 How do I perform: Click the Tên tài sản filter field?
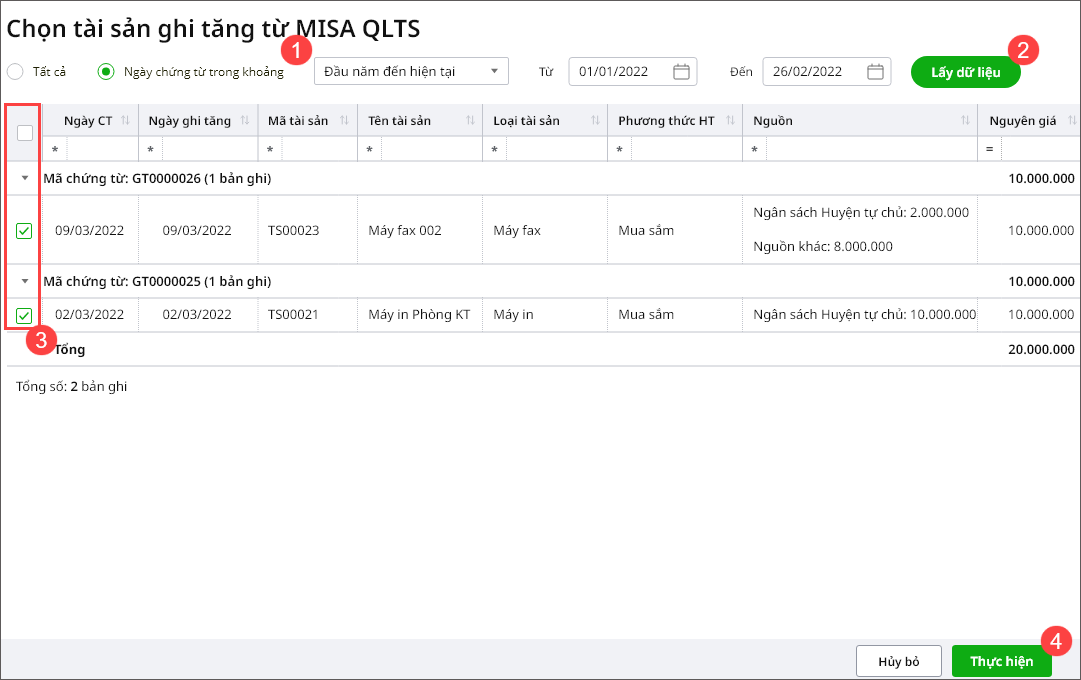(x=430, y=149)
